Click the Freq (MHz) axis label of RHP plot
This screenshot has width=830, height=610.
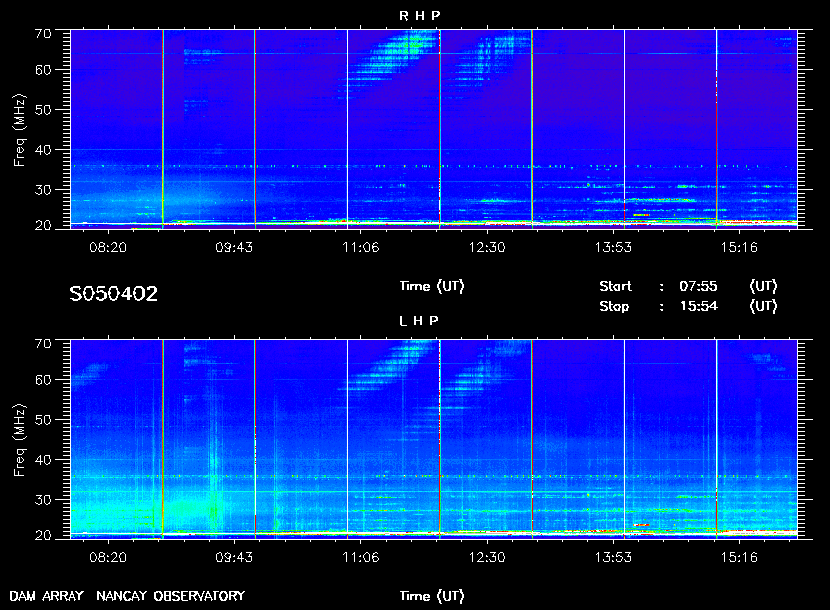(x=20, y=131)
